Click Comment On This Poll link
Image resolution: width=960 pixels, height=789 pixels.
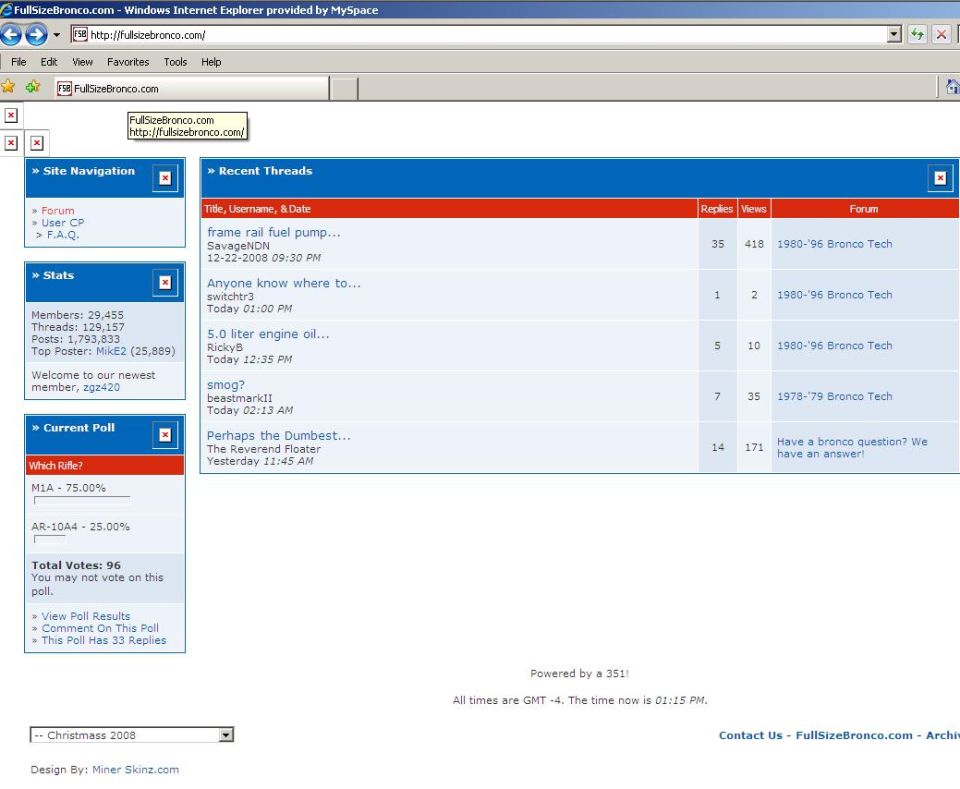(100, 629)
